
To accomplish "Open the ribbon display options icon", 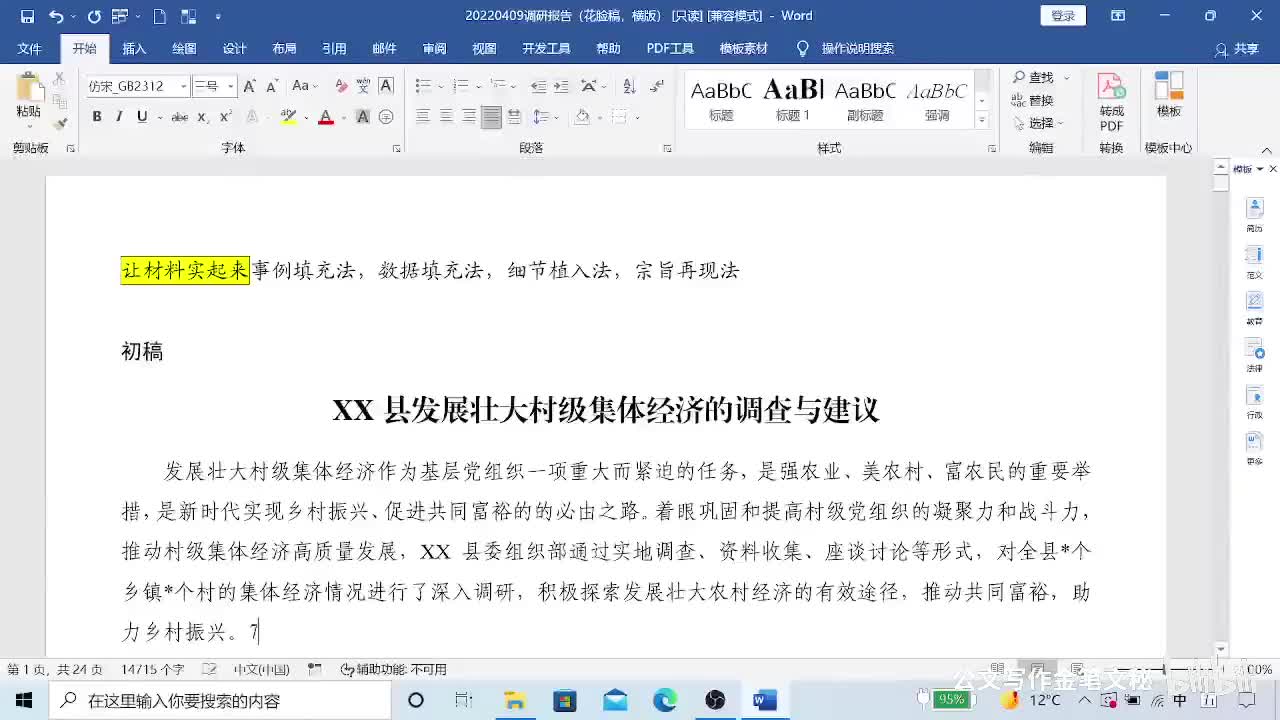I will (1118, 16).
